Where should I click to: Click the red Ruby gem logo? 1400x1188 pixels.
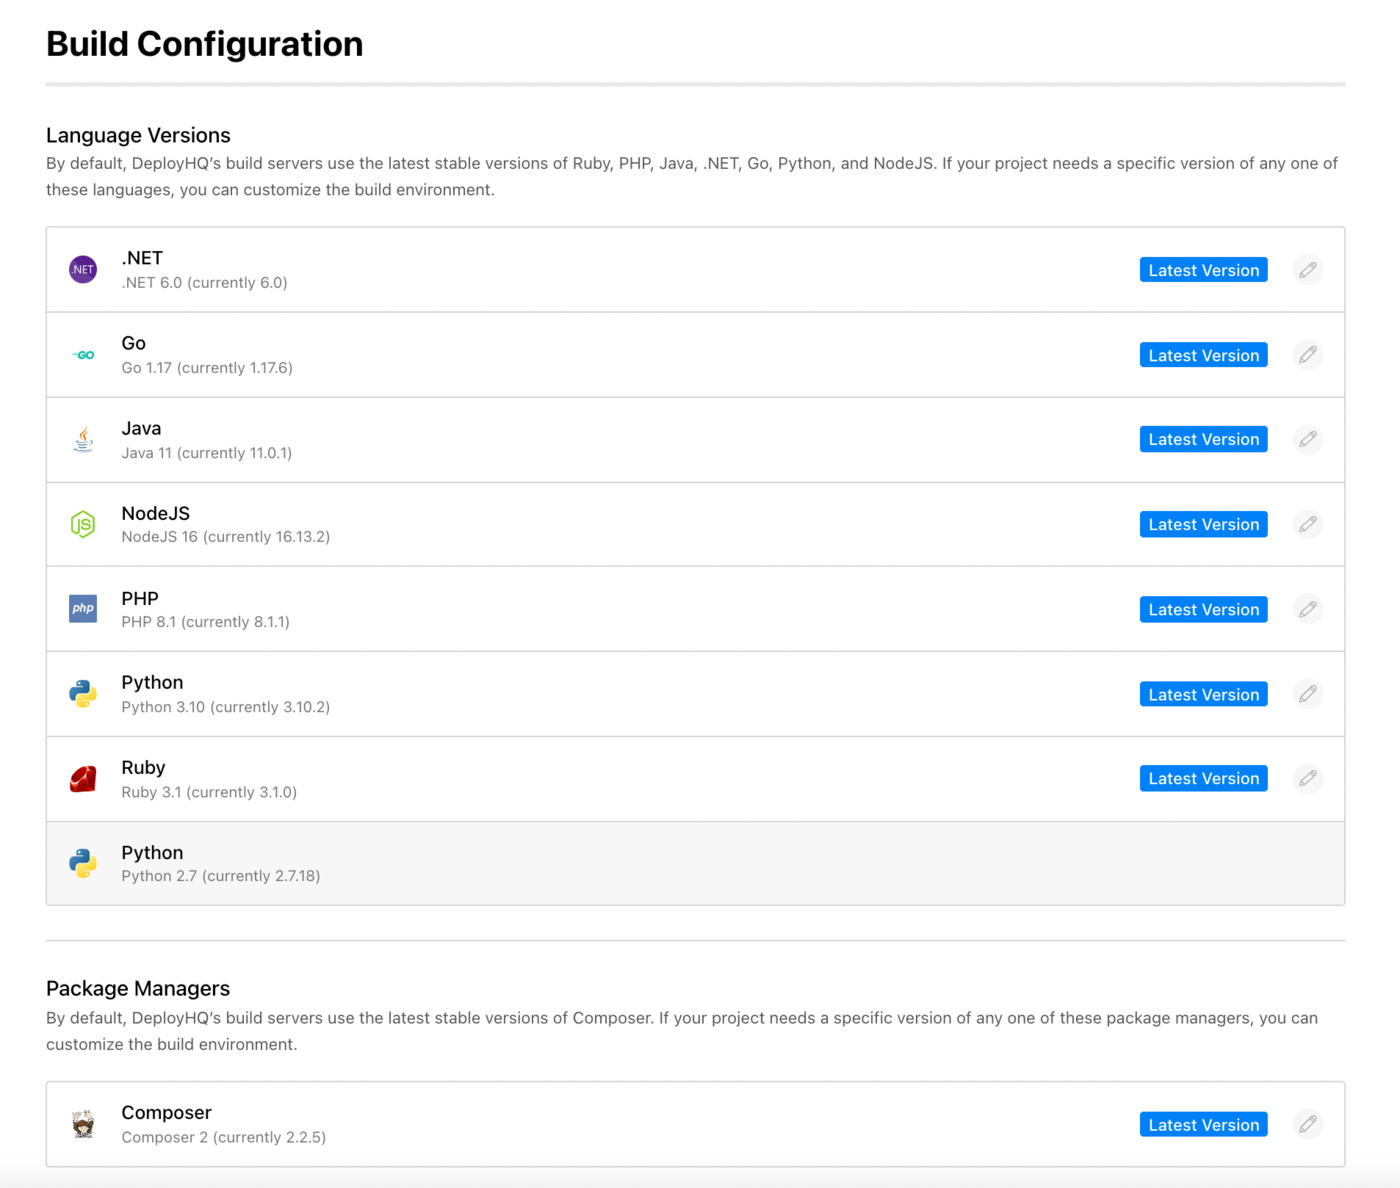pyautogui.click(x=83, y=778)
